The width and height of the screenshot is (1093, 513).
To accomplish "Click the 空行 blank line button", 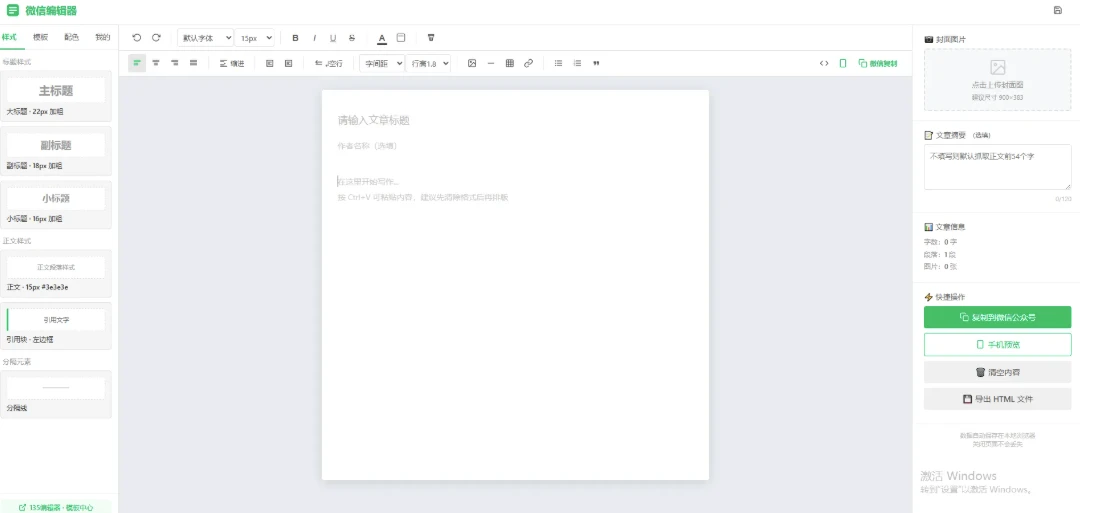I will click(329, 63).
